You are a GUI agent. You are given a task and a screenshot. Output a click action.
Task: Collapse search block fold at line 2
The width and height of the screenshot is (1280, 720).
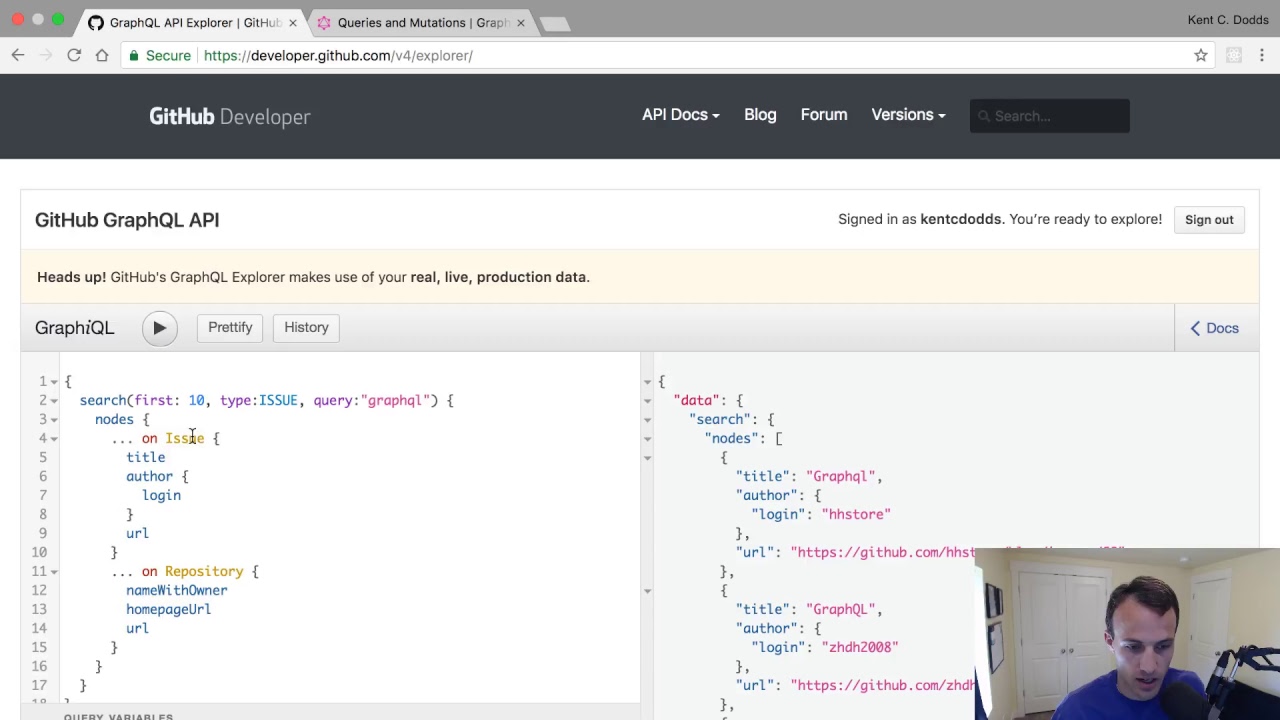[x=54, y=401]
